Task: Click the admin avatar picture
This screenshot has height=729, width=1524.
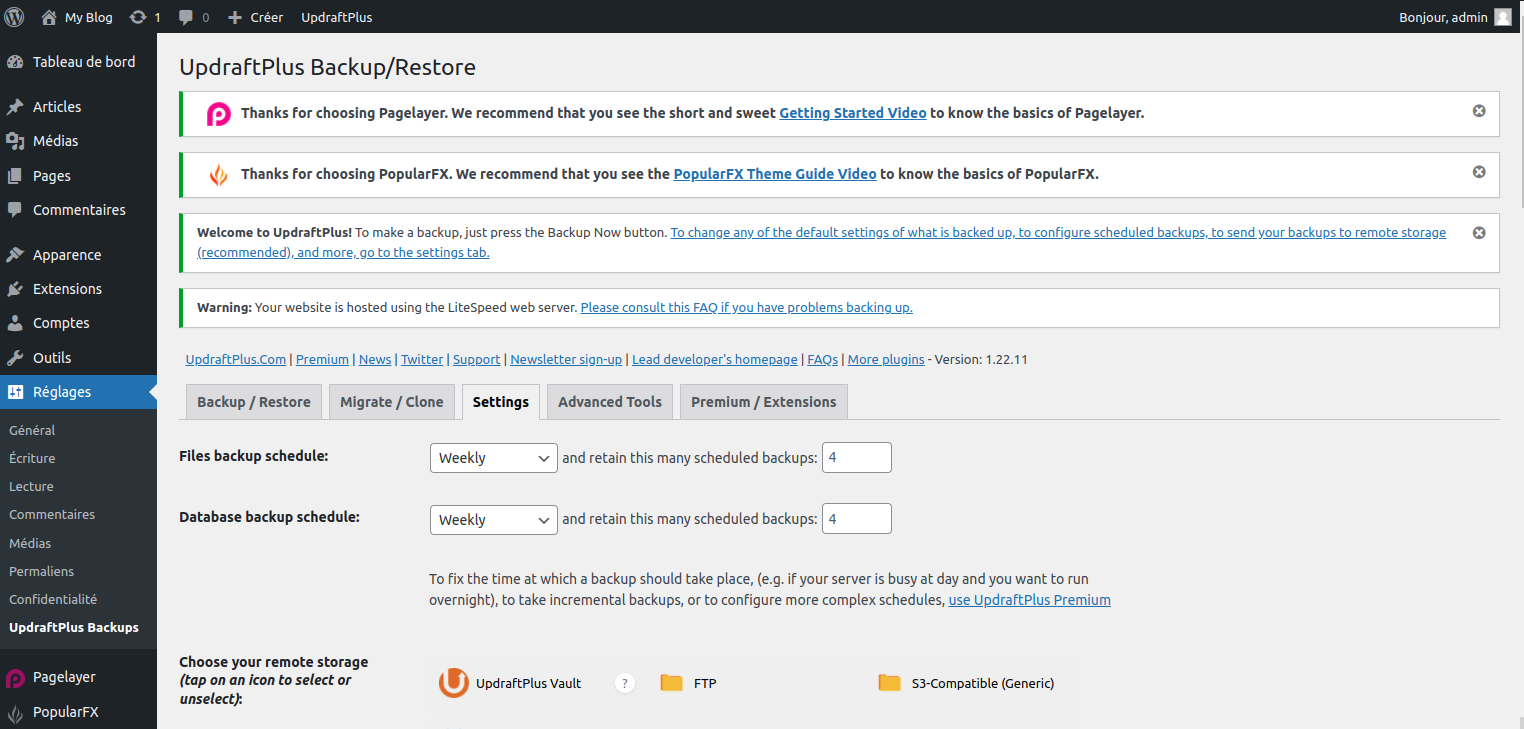Action: tap(1503, 17)
